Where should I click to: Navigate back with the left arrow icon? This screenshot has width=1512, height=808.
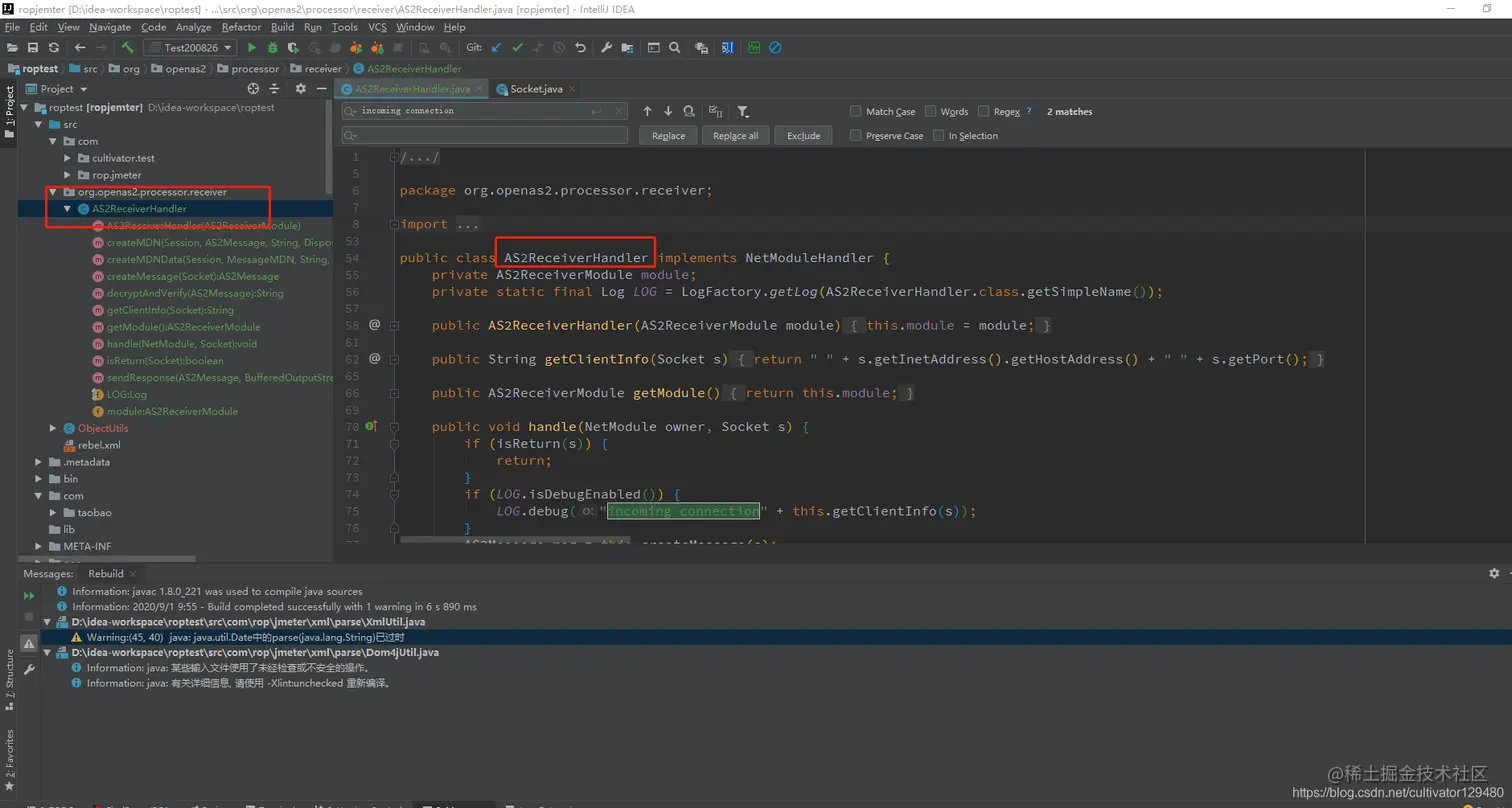point(80,47)
